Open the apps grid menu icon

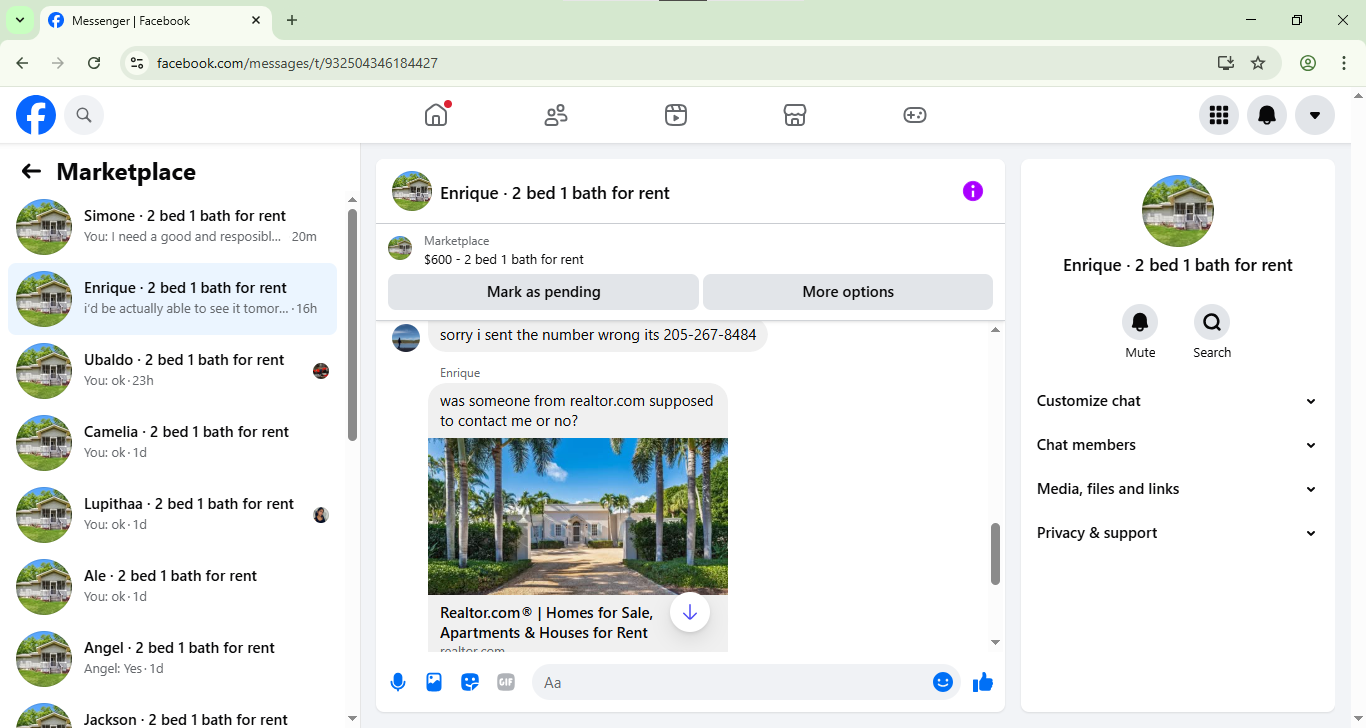tap(1219, 115)
